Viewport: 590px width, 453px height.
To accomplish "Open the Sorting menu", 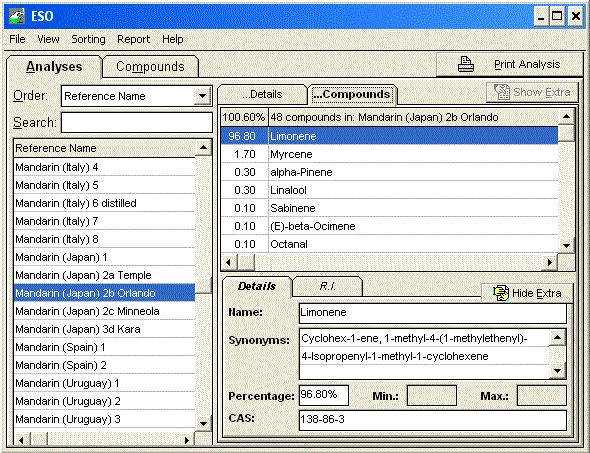I will 88,39.
